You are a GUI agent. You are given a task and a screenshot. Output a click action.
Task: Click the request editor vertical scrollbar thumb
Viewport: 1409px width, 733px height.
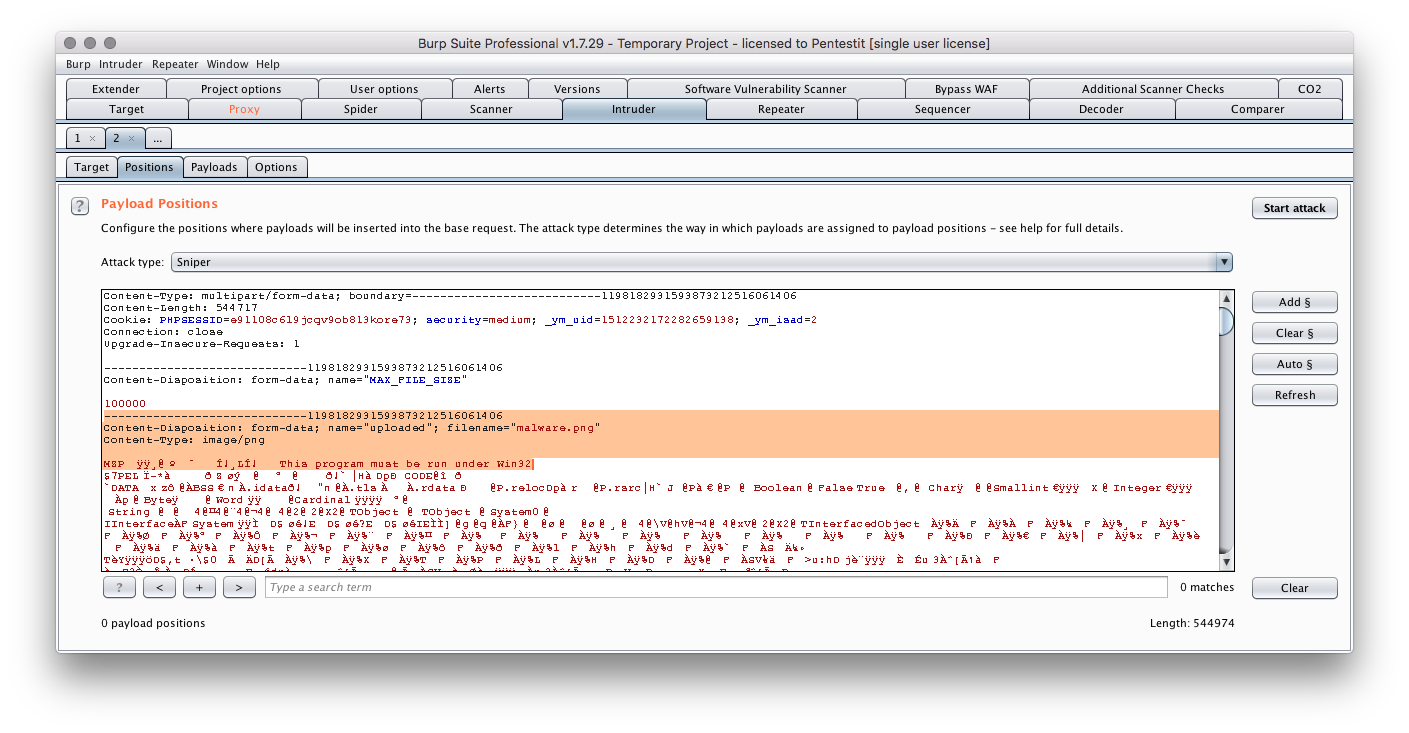click(1226, 322)
